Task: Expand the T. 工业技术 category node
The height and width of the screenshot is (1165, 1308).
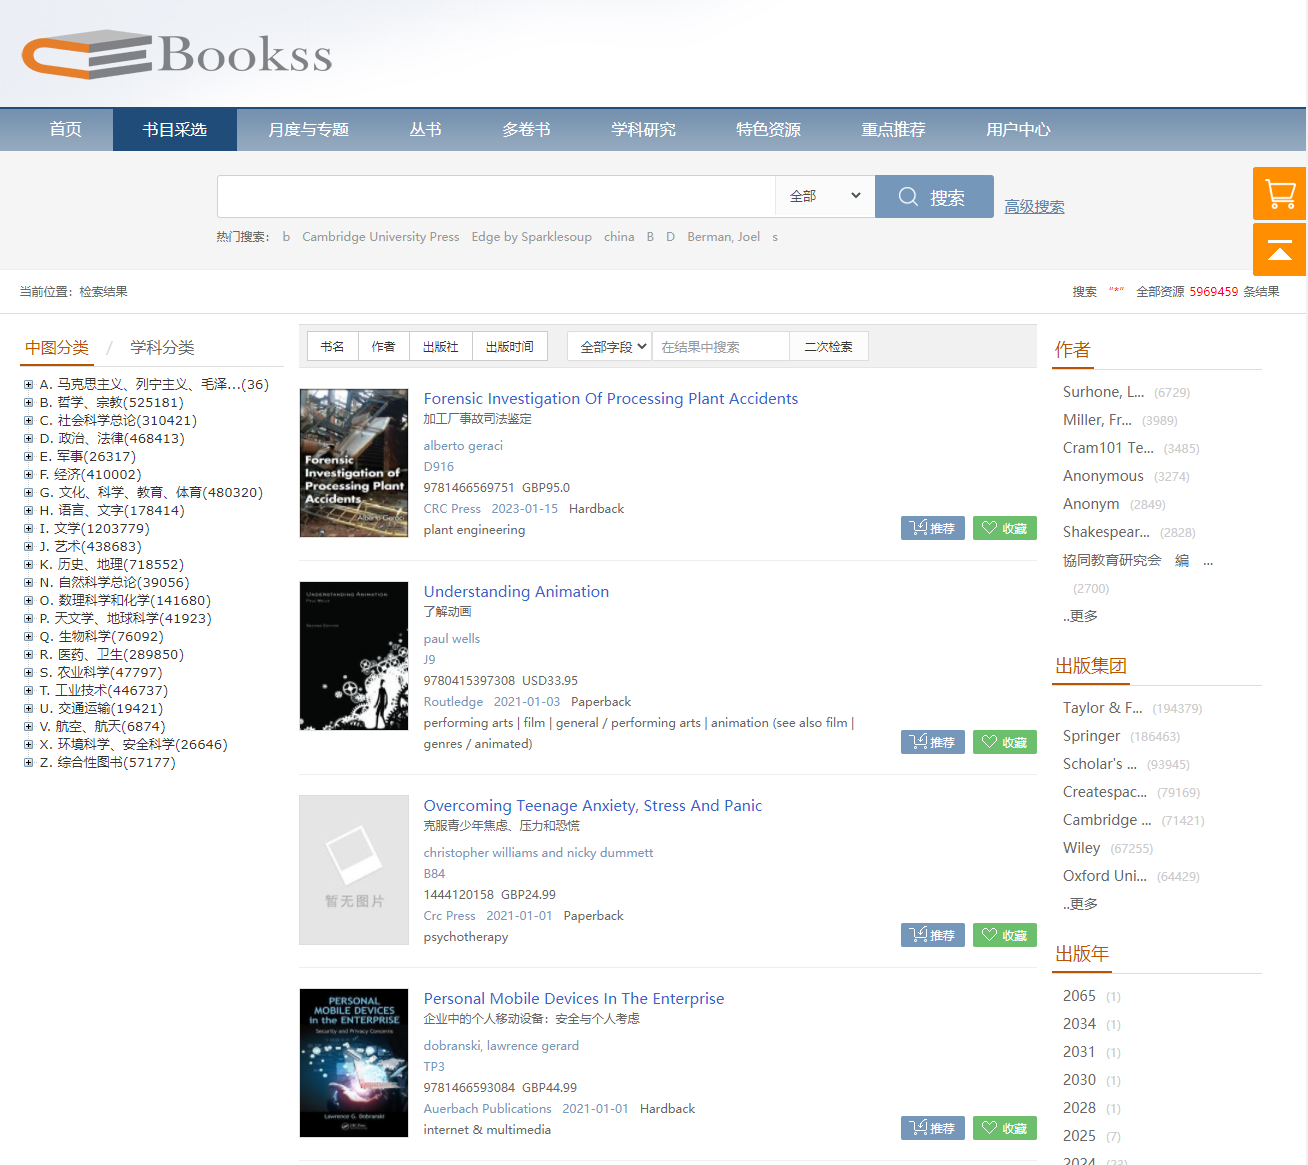Action: click(x=29, y=691)
